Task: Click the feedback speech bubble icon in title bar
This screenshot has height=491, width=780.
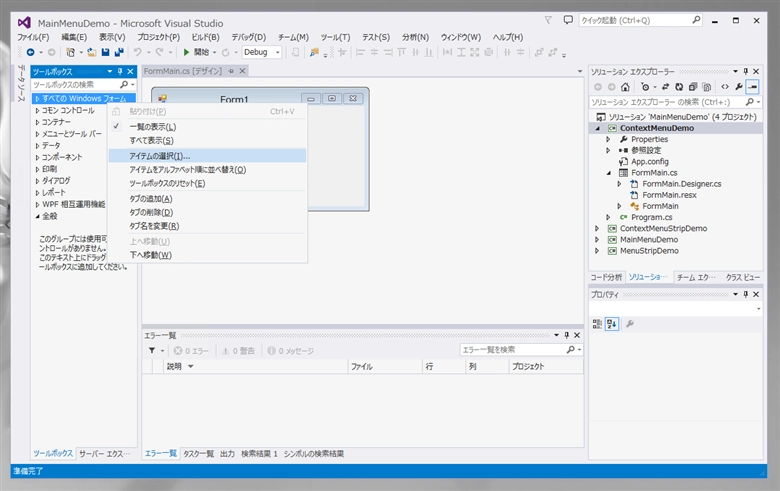Action: click(x=568, y=20)
